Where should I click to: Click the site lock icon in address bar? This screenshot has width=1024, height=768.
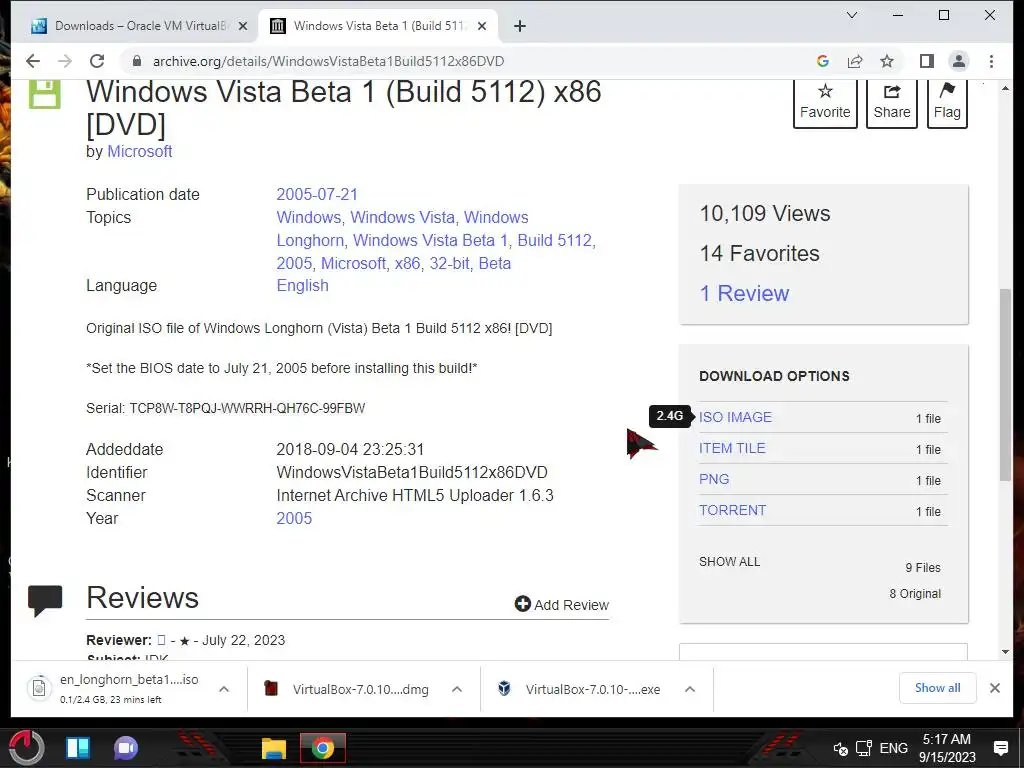point(136,61)
